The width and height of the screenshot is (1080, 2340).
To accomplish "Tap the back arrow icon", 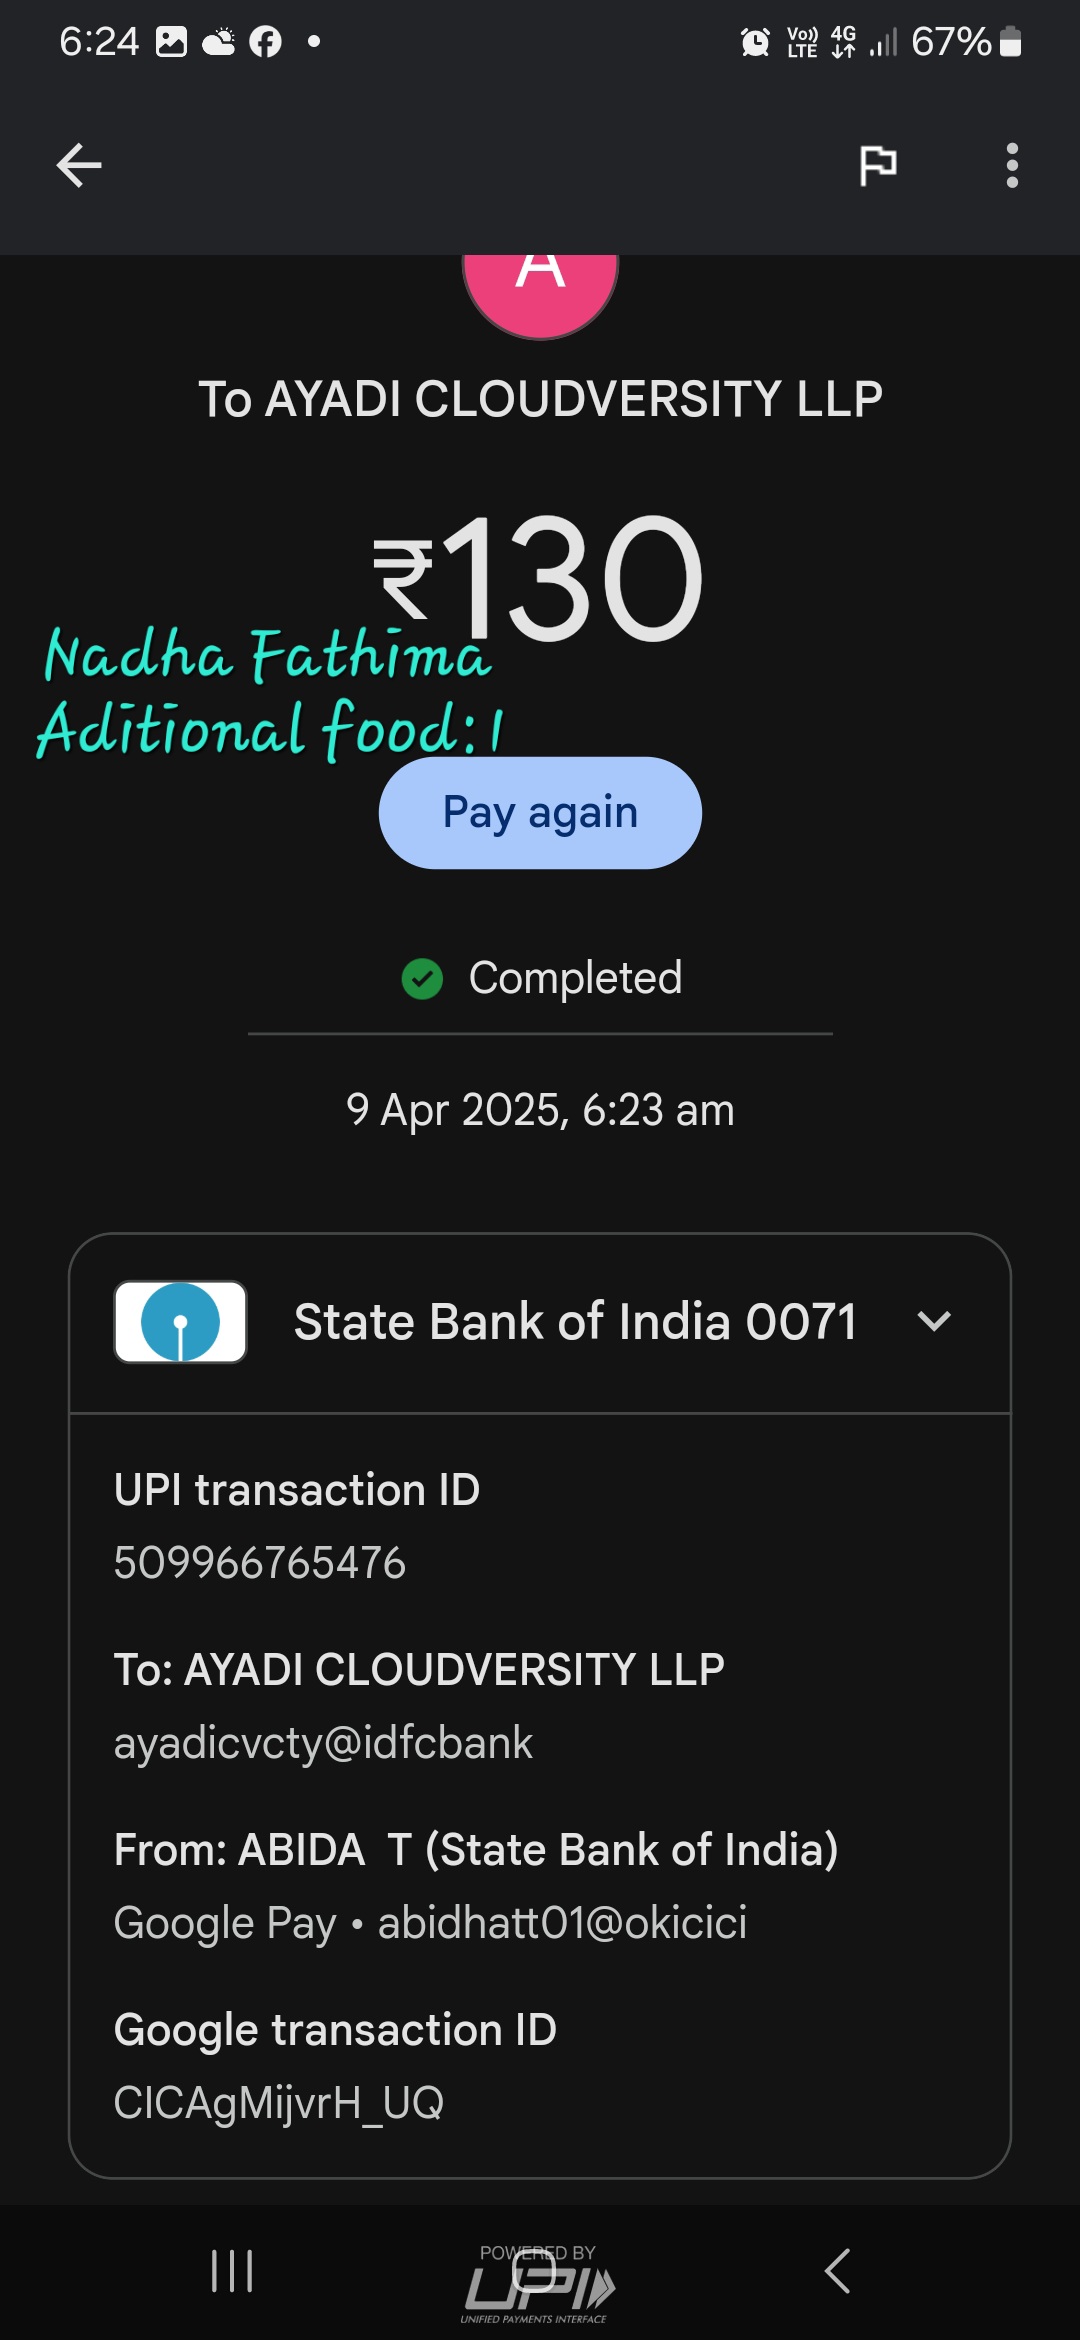I will [79, 165].
